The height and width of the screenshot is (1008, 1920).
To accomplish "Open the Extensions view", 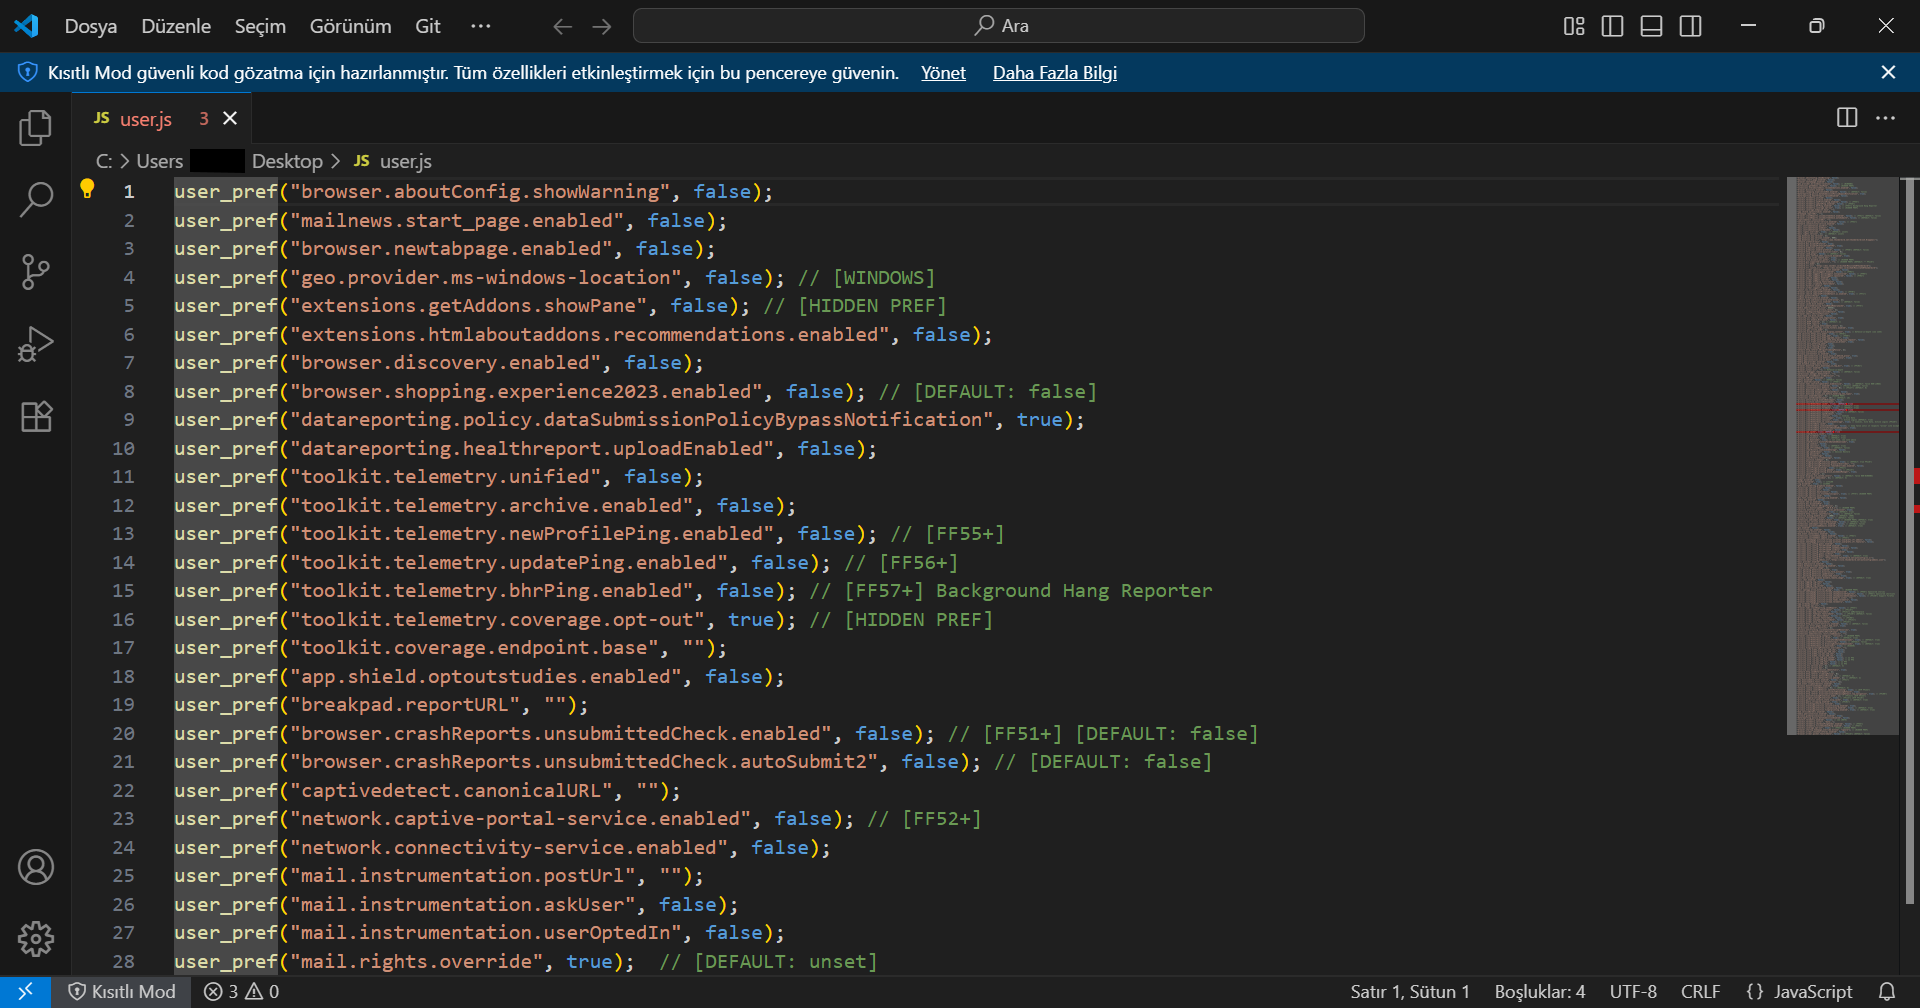I will coord(36,416).
